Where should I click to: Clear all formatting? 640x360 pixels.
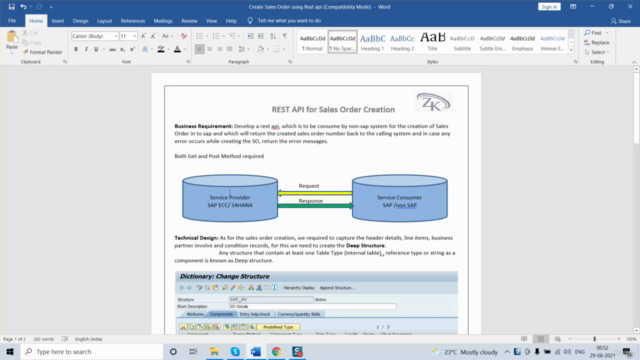click(184, 36)
